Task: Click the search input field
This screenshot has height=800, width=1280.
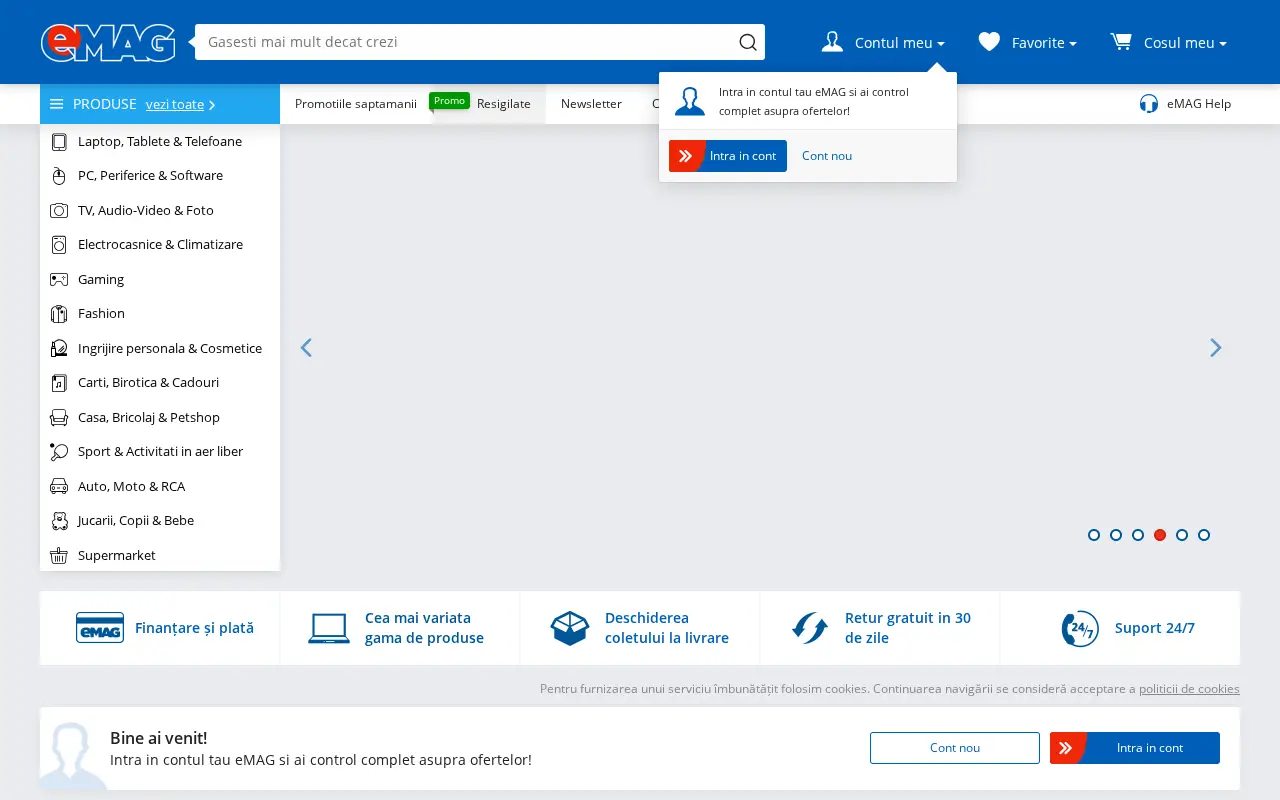Action: tap(465, 42)
